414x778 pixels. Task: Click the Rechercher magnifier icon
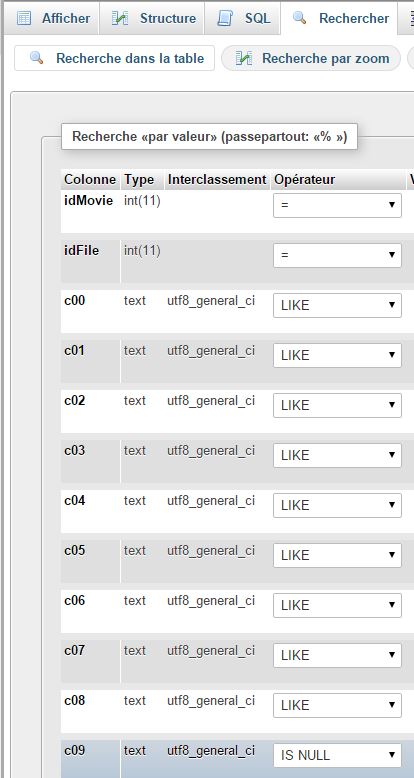click(x=299, y=18)
